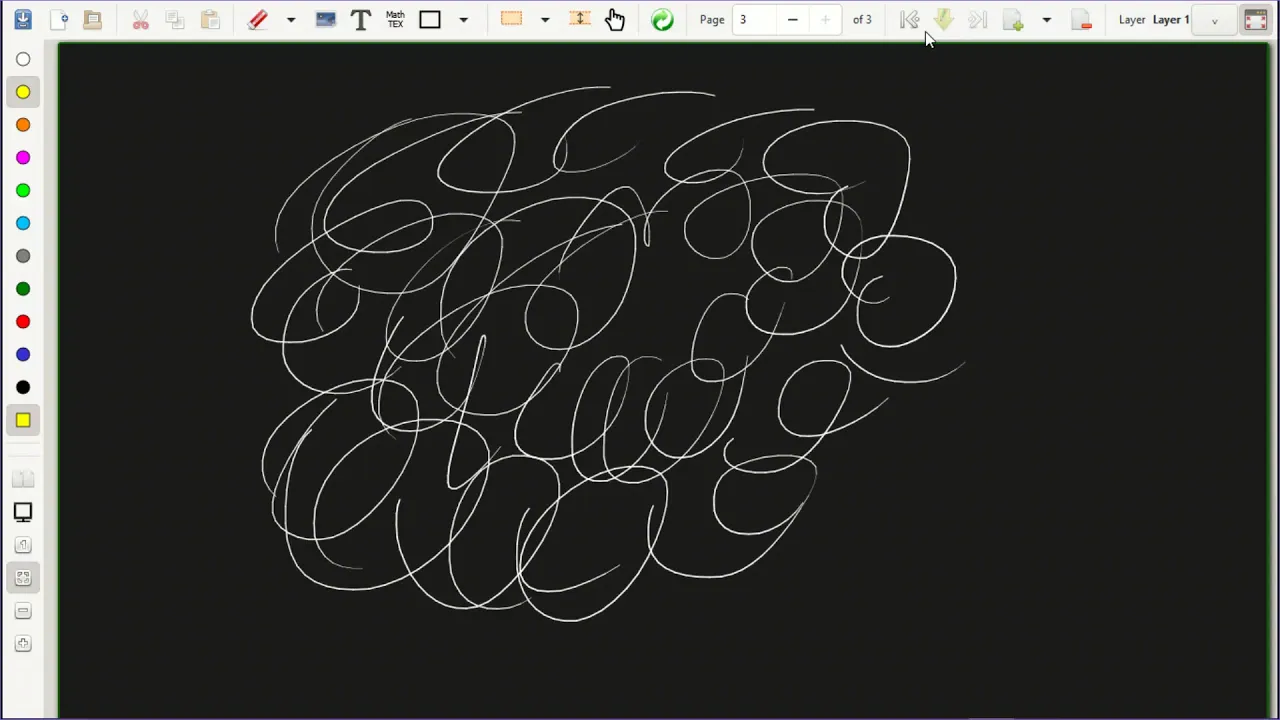Click the Paste clipboard icon
This screenshot has width=1280, height=720.
210,19
